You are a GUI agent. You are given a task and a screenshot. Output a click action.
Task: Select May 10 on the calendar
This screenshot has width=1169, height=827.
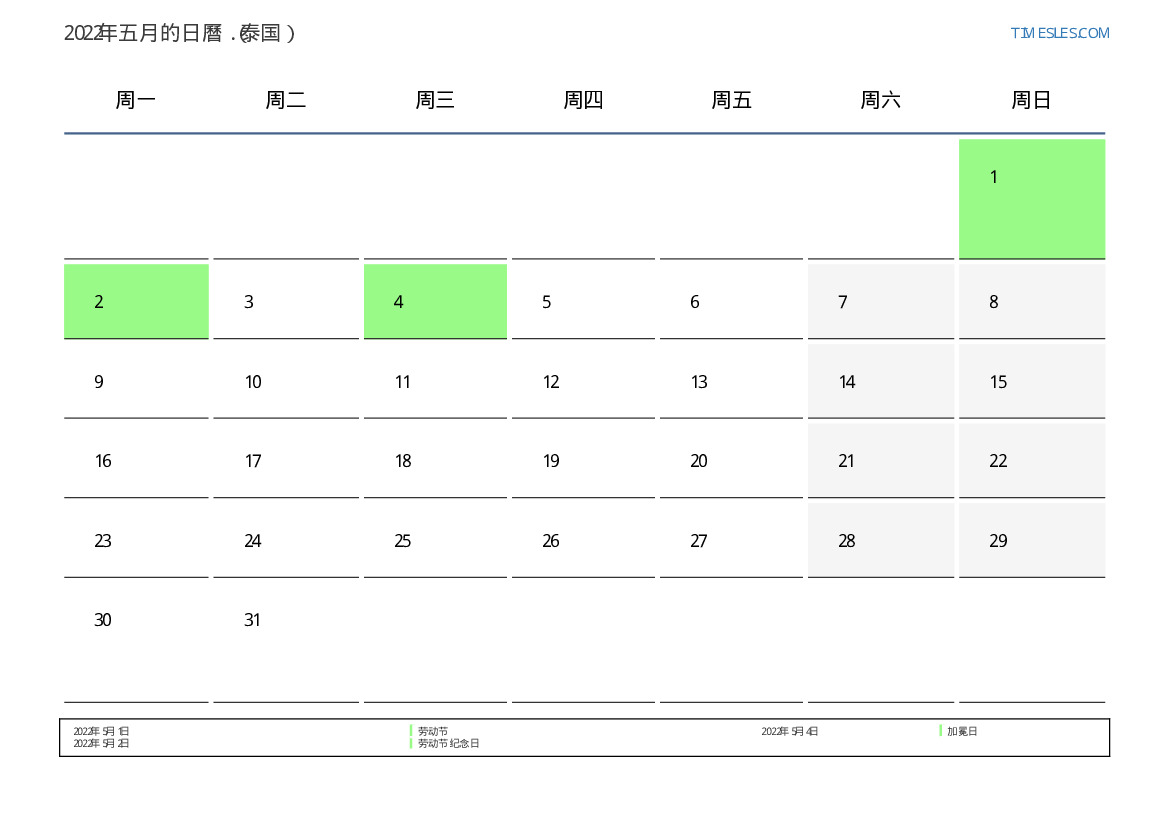point(285,381)
